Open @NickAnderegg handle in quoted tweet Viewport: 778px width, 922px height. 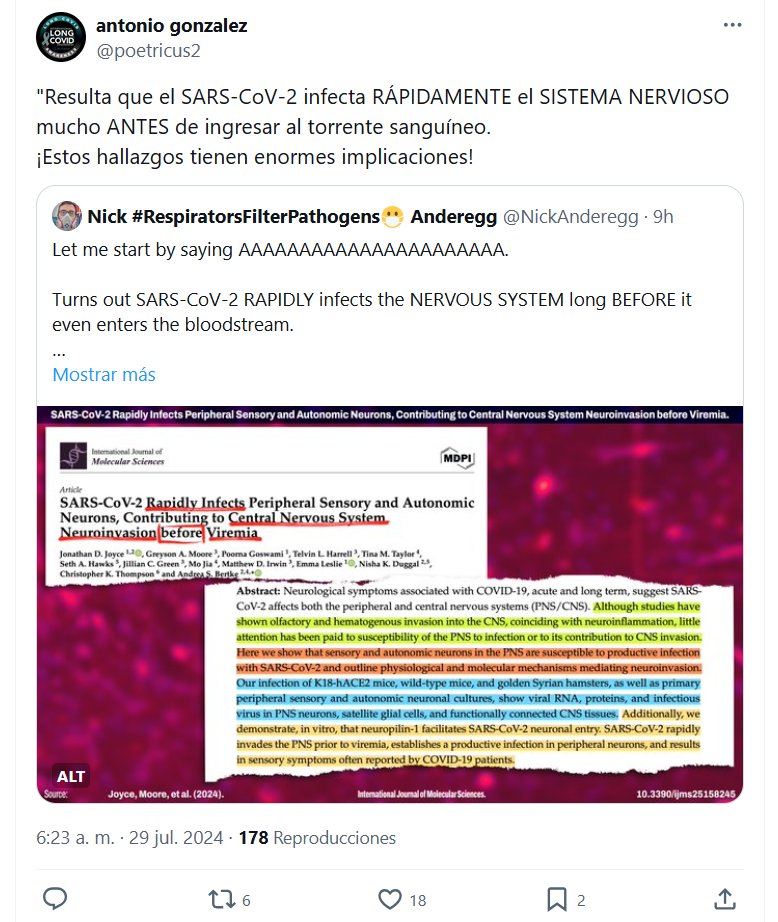(x=570, y=216)
